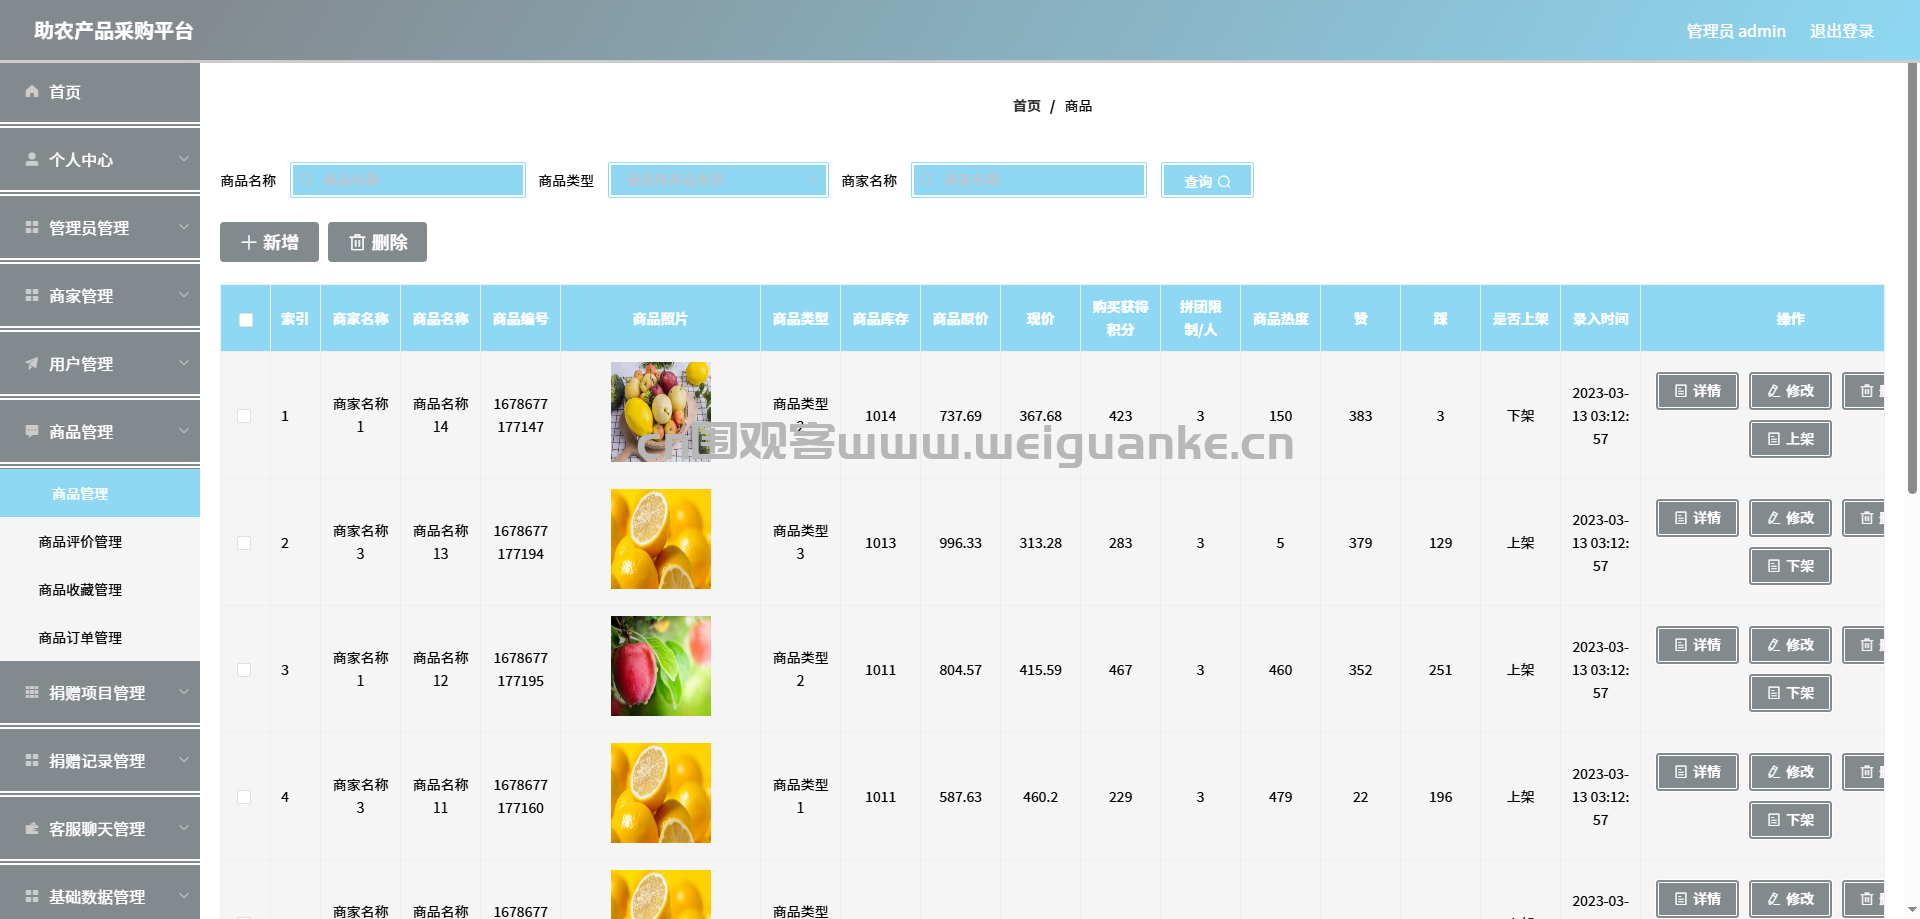Image resolution: width=1920 pixels, height=919 pixels.
Task: Toggle the select-all checkbox in table header
Action: click(x=246, y=320)
